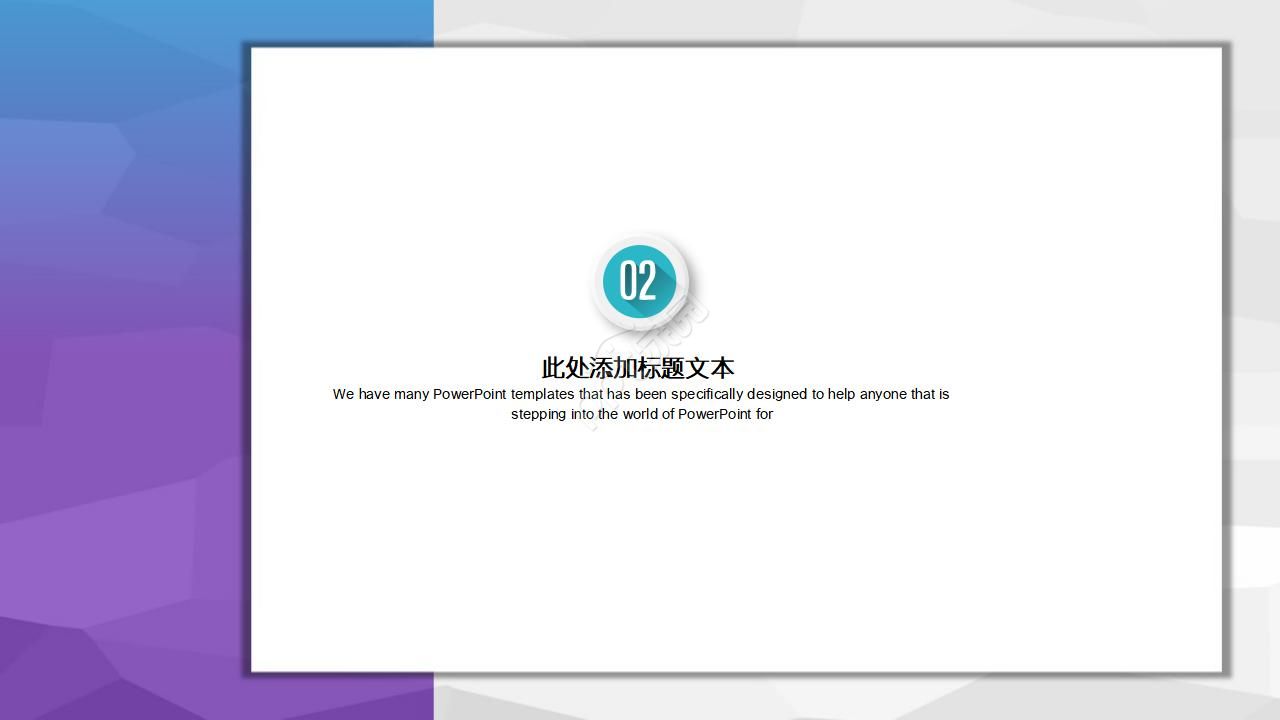Select the teal "02" circle badge
This screenshot has height=720, width=1280.
640,281
